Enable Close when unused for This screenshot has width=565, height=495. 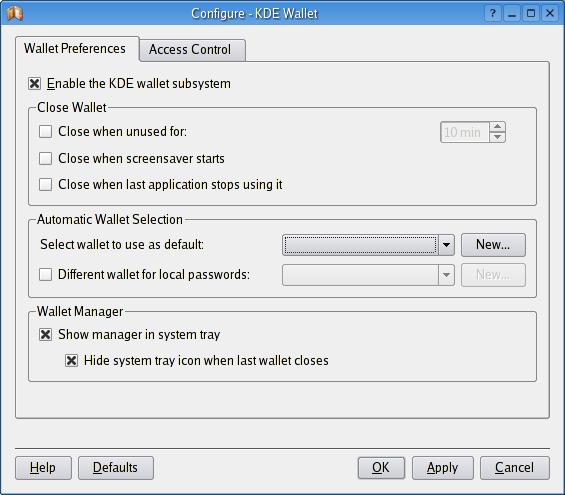tap(45, 131)
